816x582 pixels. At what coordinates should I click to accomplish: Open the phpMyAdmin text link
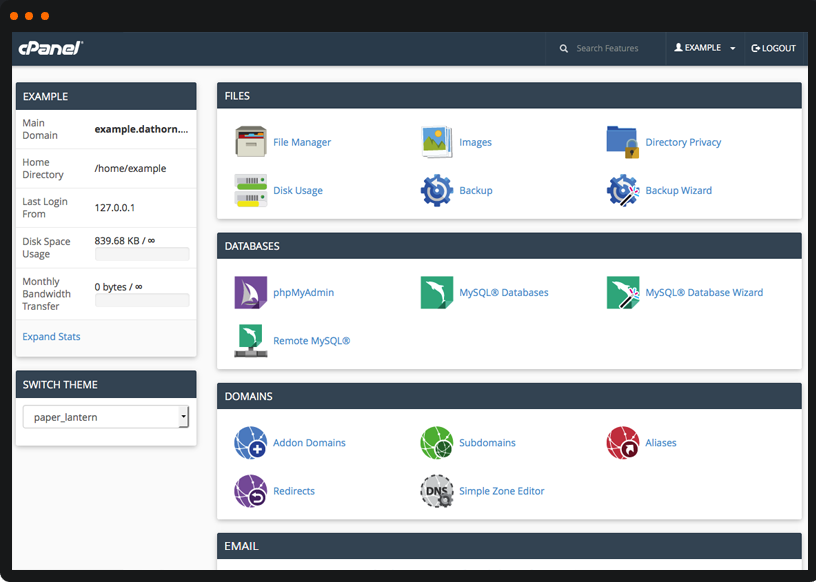(x=303, y=293)
